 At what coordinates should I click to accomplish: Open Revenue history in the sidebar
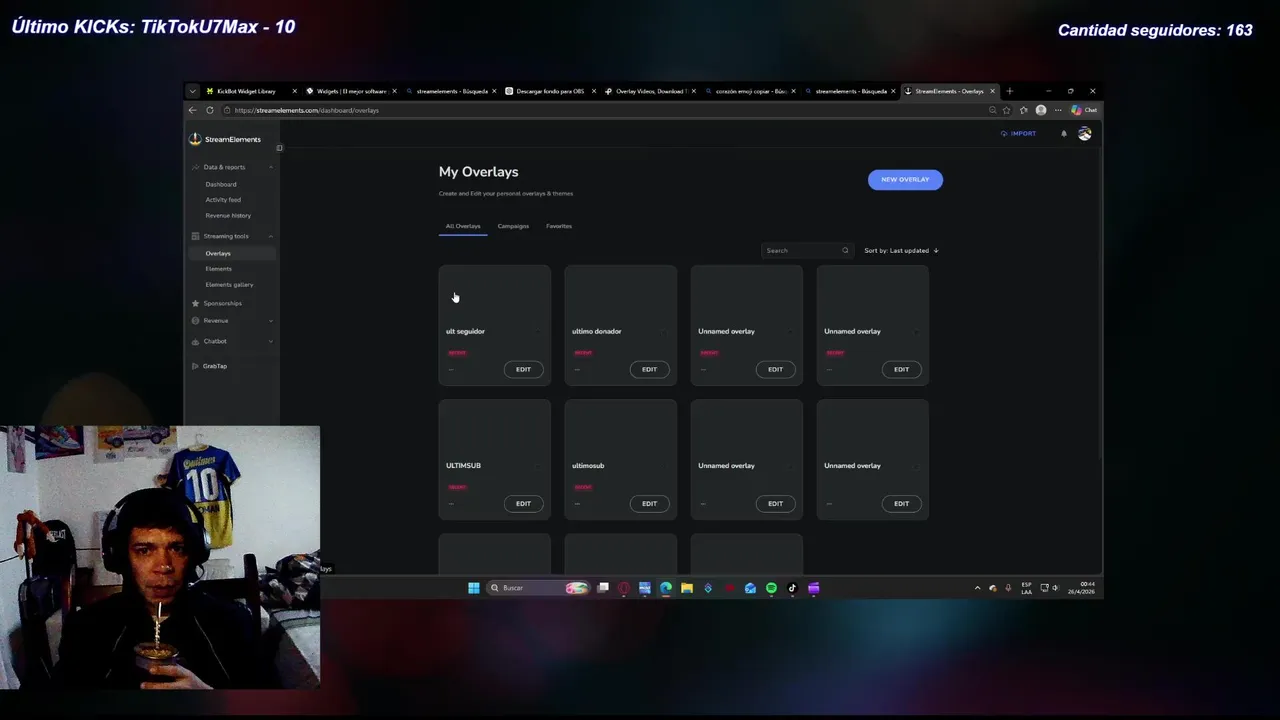click(x=228, y=215)
